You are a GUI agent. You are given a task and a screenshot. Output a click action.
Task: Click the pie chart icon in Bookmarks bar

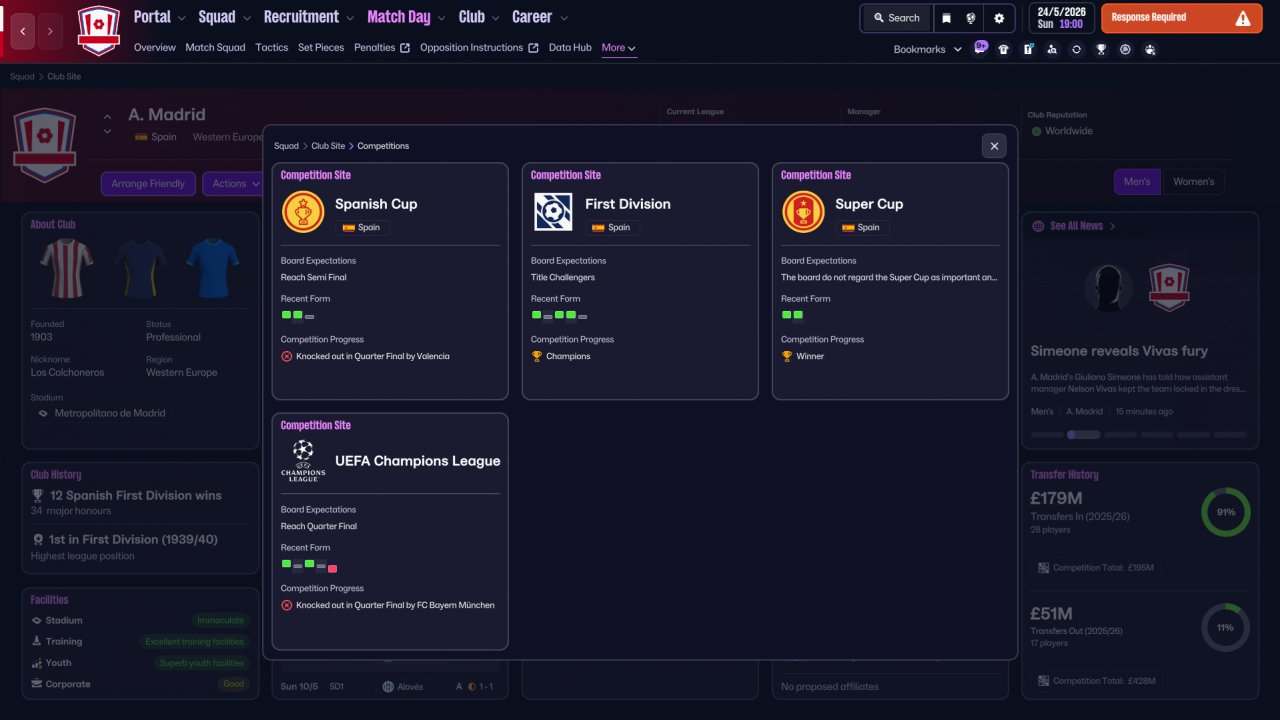(x=1125, y=49)
